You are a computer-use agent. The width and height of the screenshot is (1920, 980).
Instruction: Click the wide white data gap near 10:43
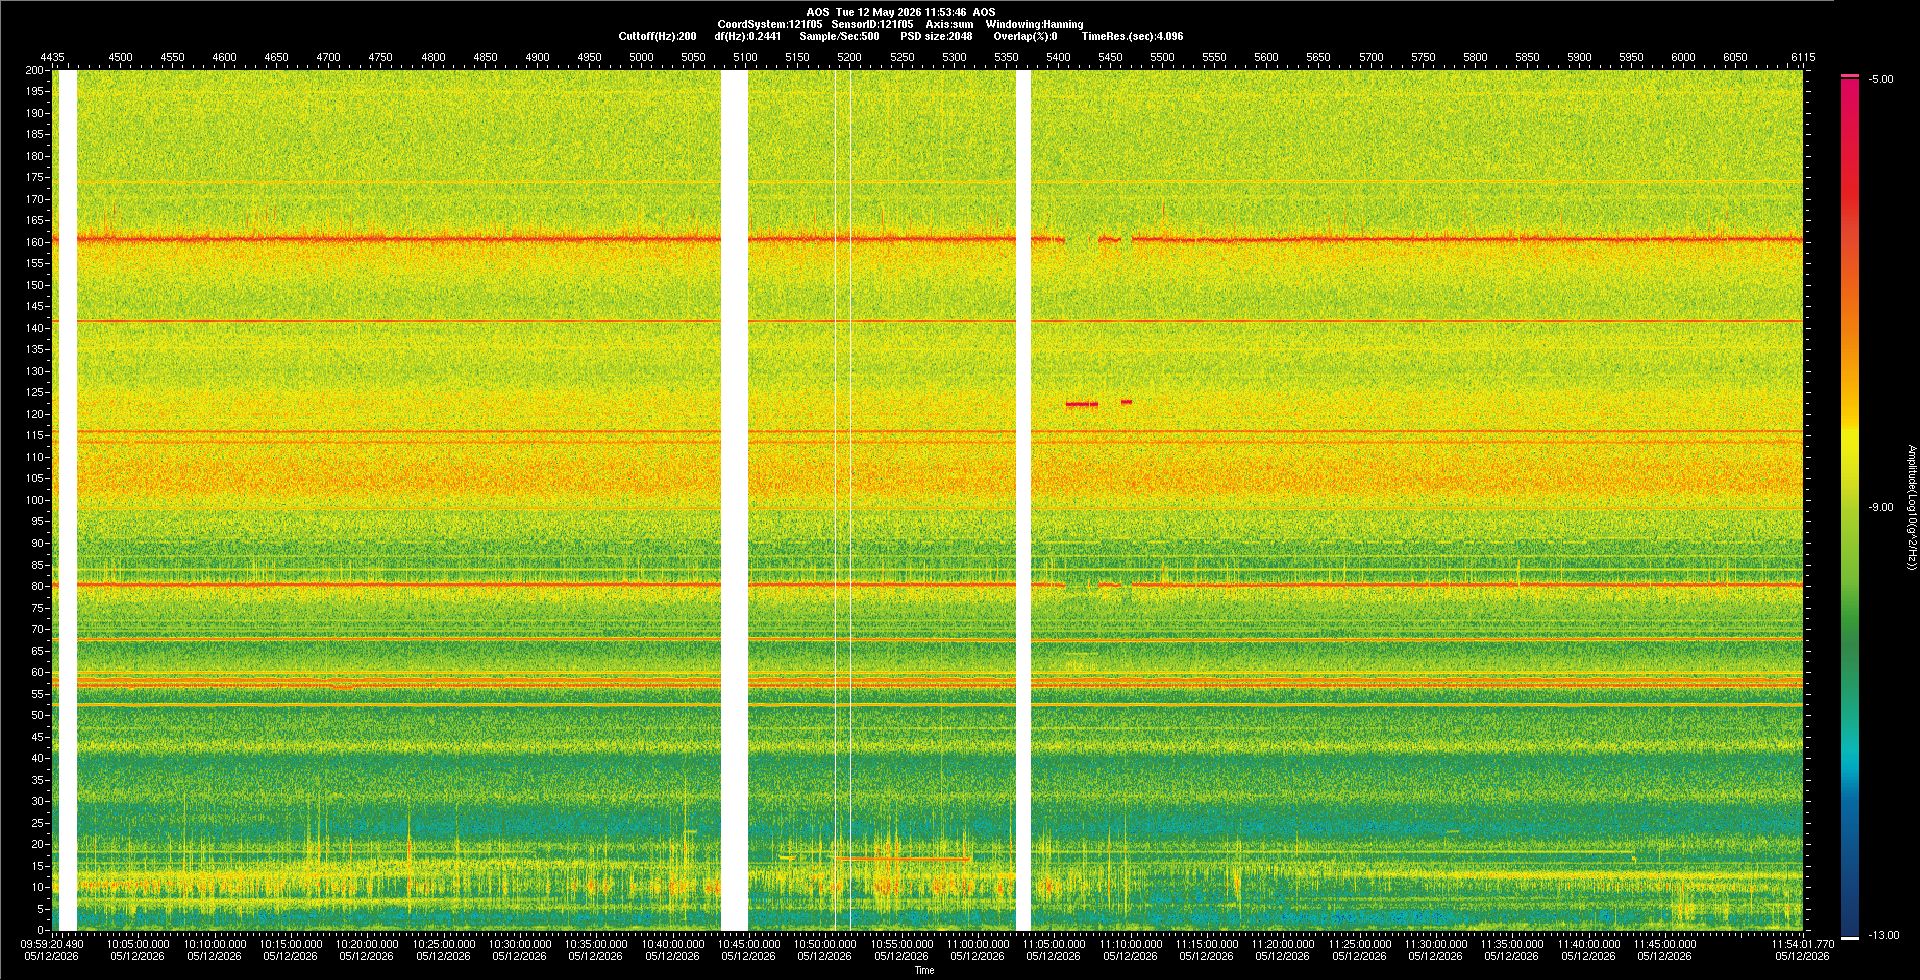pyautogui.click(x=734, y=500)
